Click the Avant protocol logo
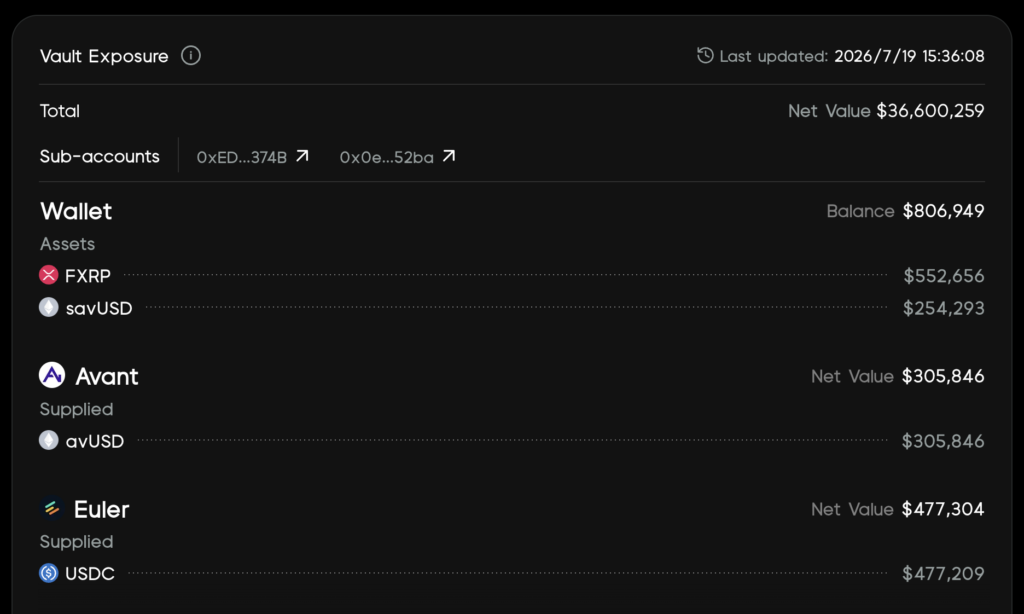The image size is (1024, 614). pos(52,375)
